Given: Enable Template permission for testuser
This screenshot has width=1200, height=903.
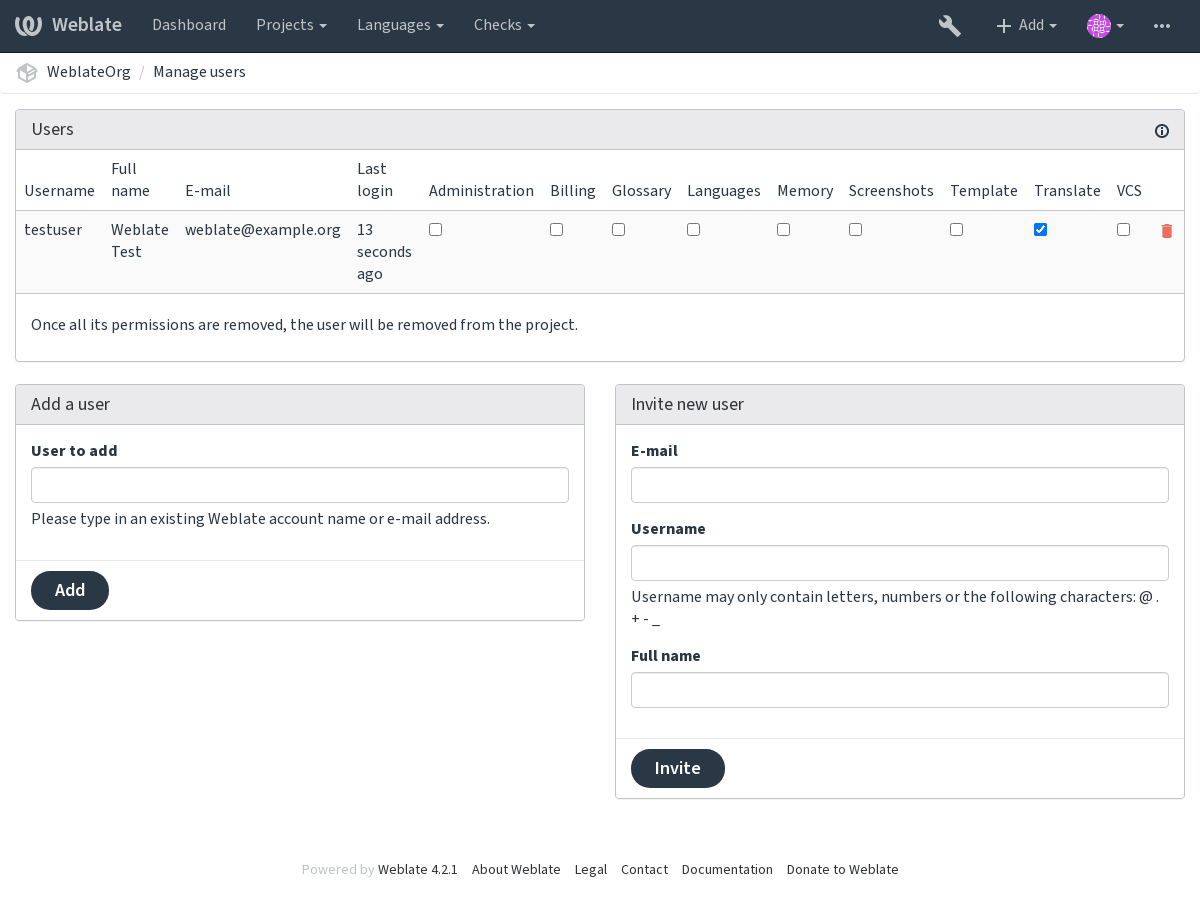Looking at the screenshot, I should coord(956,229).
